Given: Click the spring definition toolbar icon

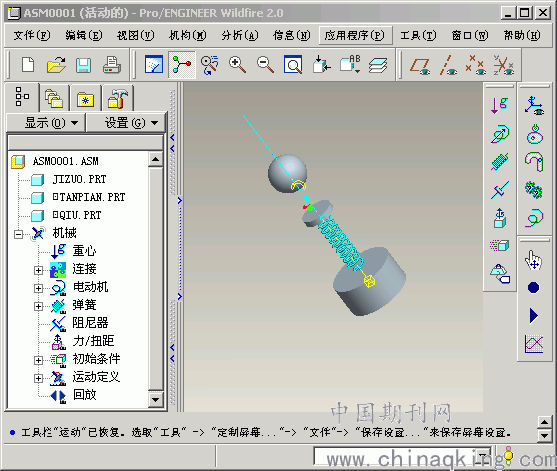Looking at the screenshot, I should tap(500, 162).
